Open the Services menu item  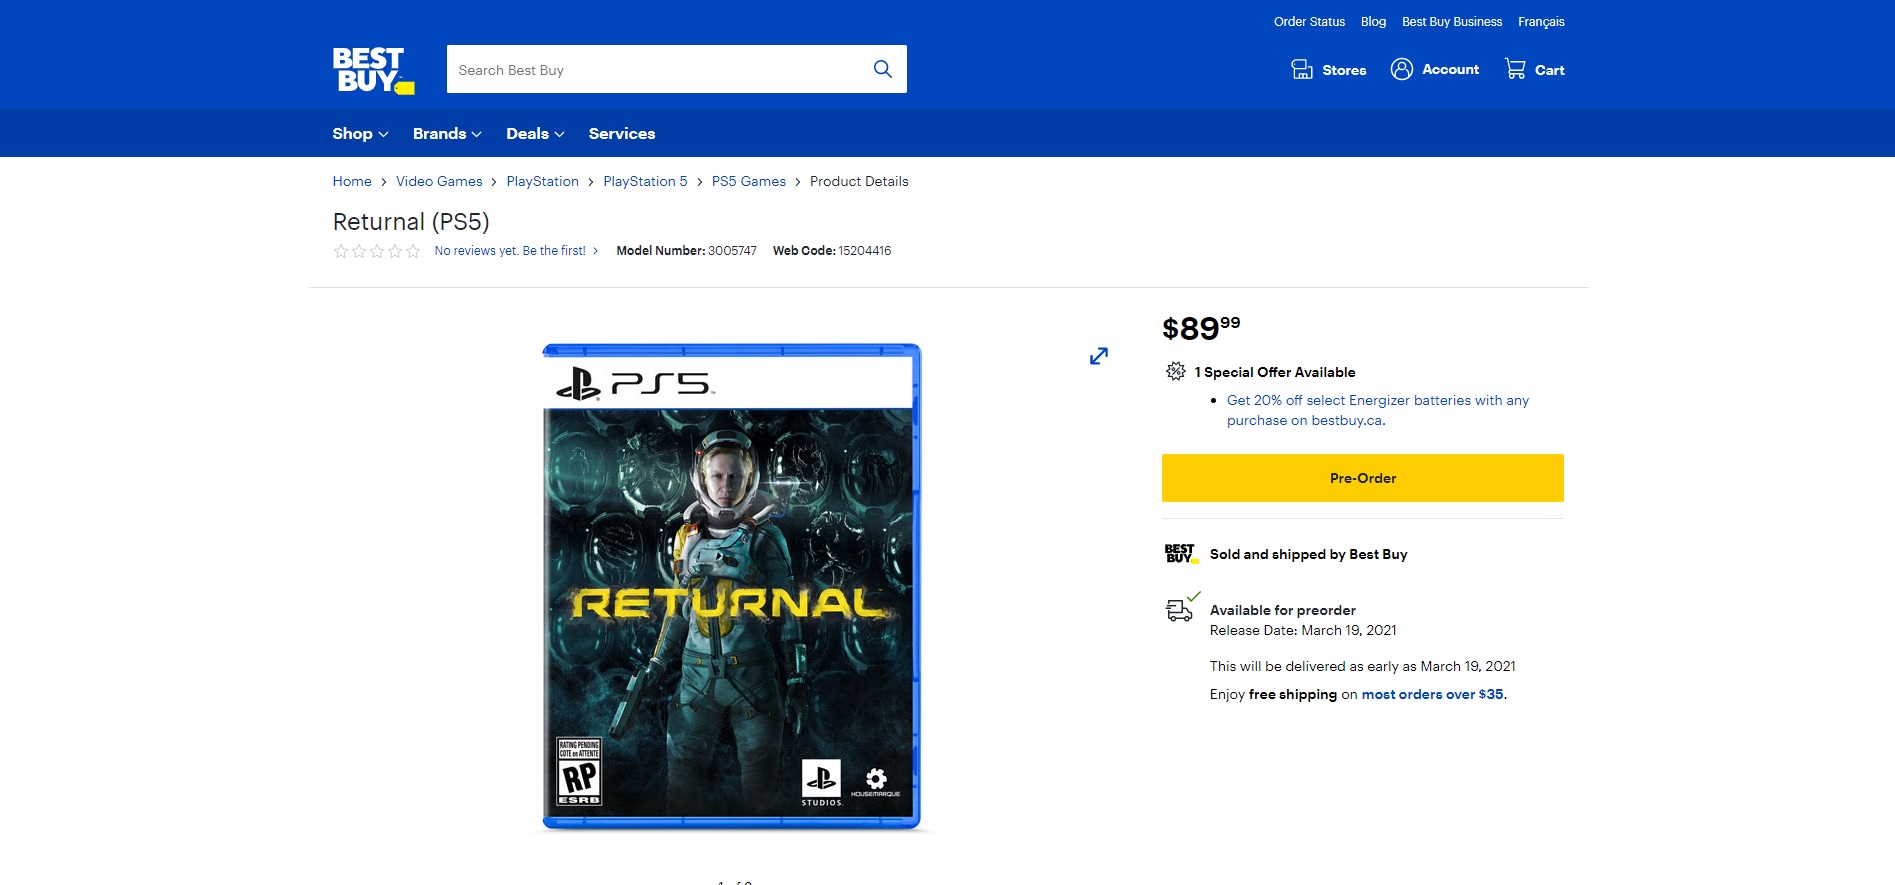[622, 134]
